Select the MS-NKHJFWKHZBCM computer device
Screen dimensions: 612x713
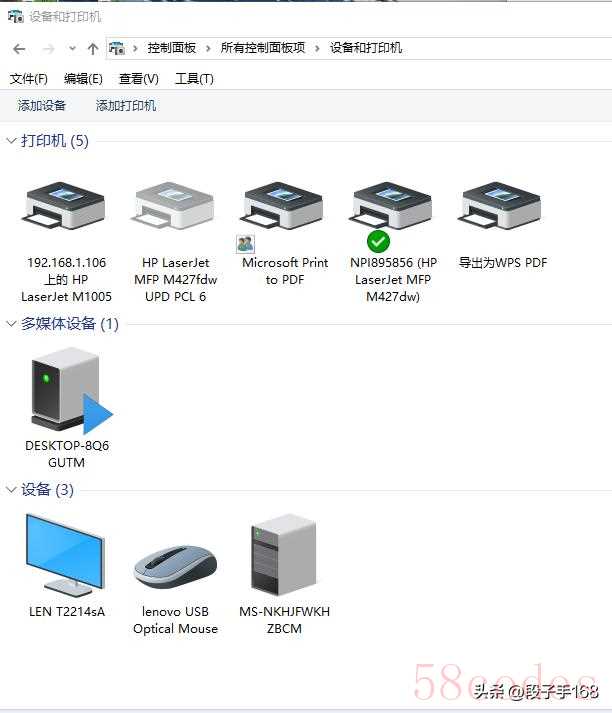[x=284, y=574]
